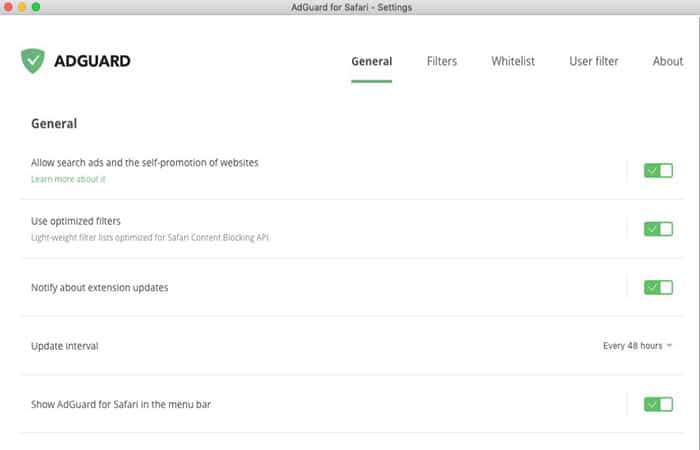This screenshot has width=700, height=450.
Task: Minimize the window with the yellow button
Action: (x=22, y=7)
